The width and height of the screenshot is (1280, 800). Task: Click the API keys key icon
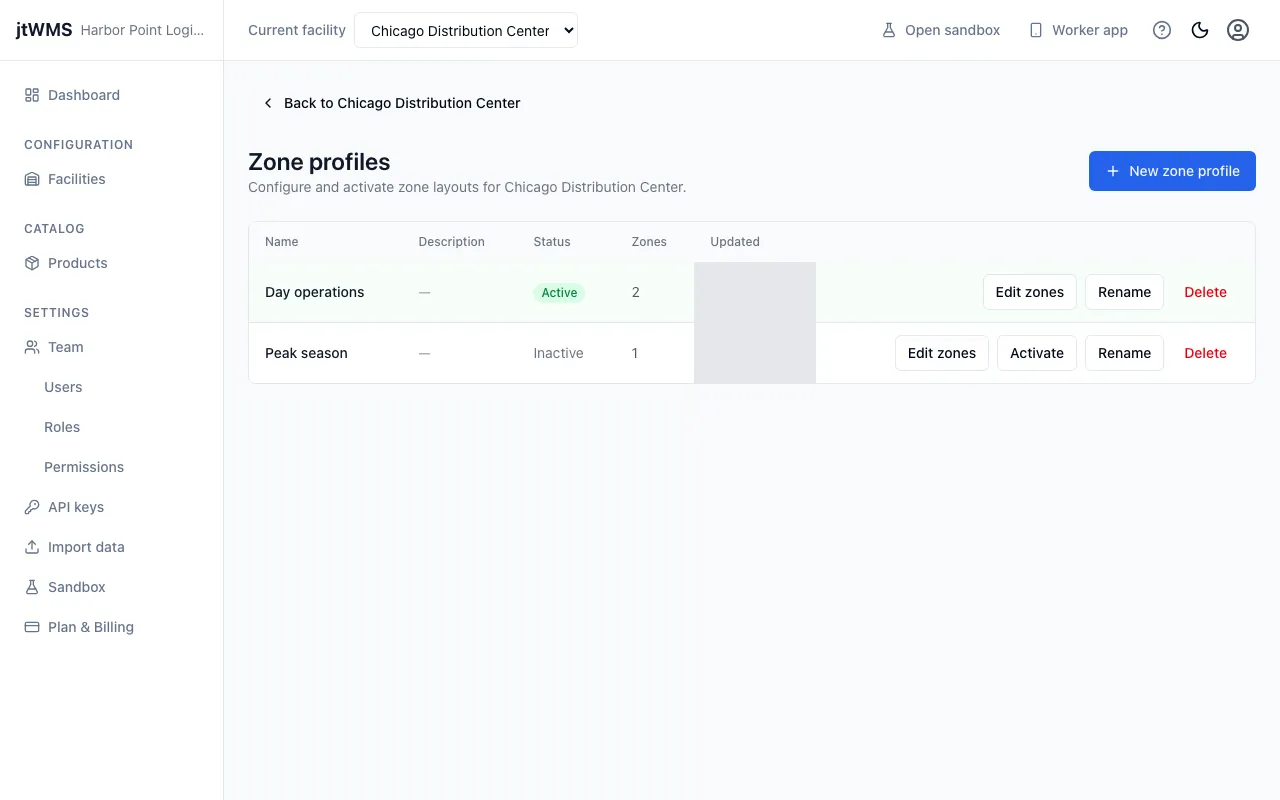(x=32, y=507)
